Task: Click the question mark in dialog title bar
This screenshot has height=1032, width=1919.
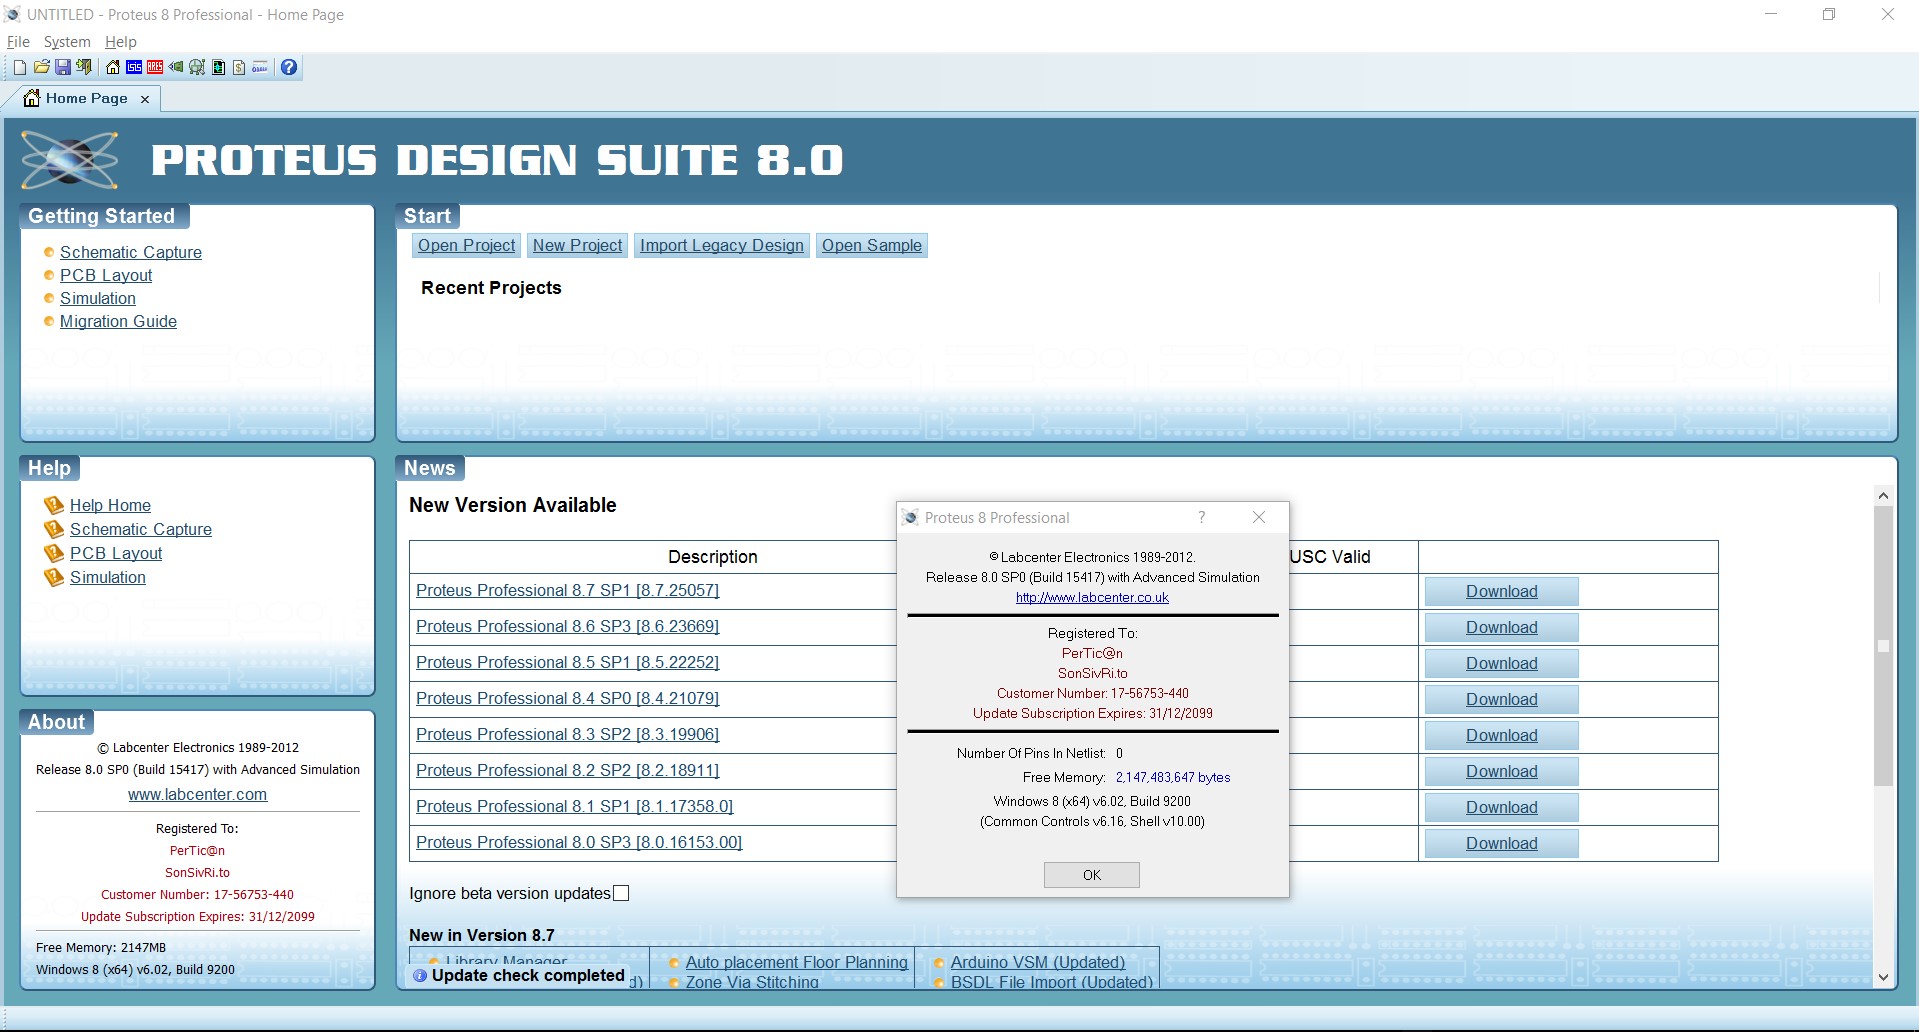Action: click(1202, 517)
